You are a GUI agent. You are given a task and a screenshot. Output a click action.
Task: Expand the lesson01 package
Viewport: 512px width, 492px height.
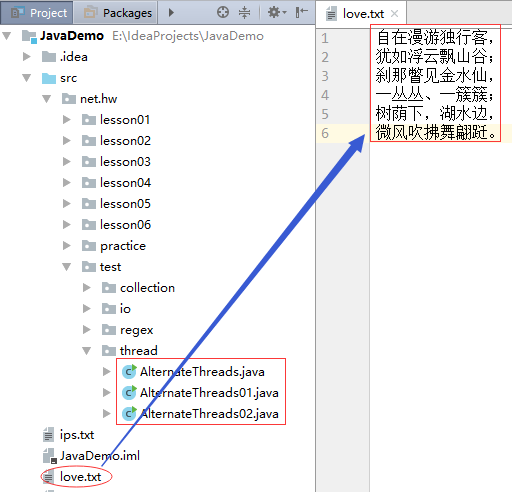(x=67, y=120)
